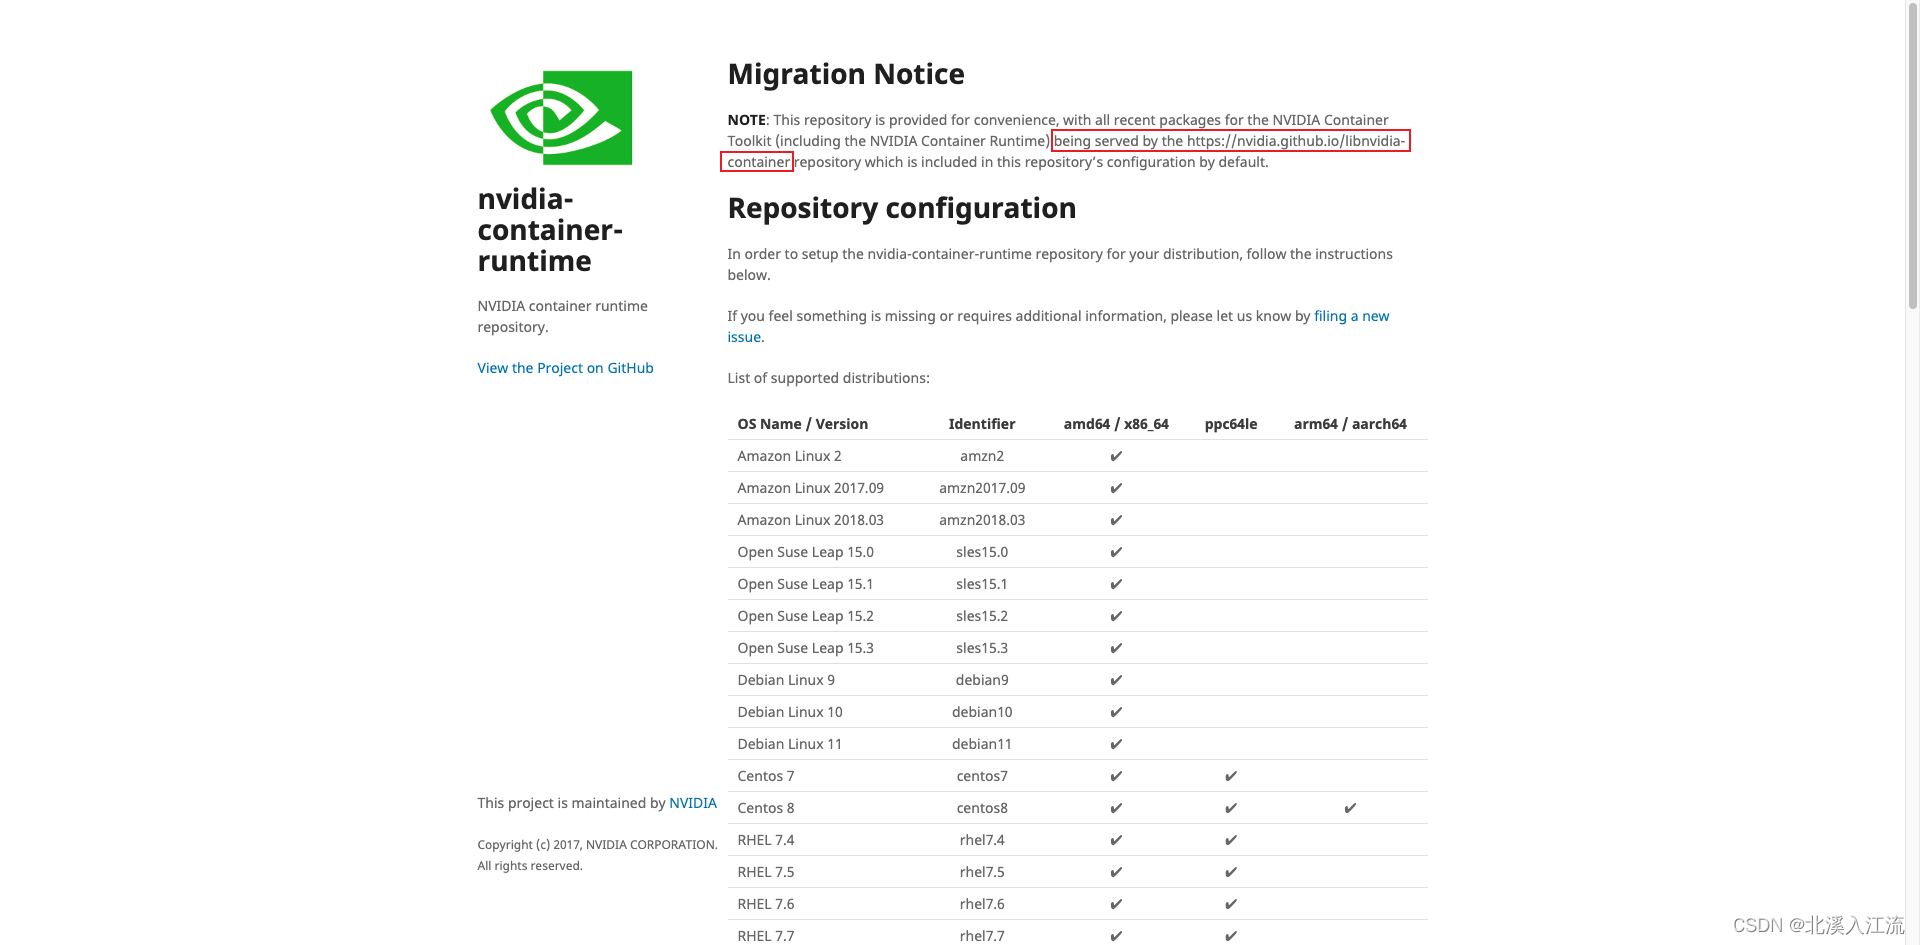The height and width of the screenshot is (945, 1920).
Task: Select the 'Centos 7' cell
Action: click(x=766, y=776)
